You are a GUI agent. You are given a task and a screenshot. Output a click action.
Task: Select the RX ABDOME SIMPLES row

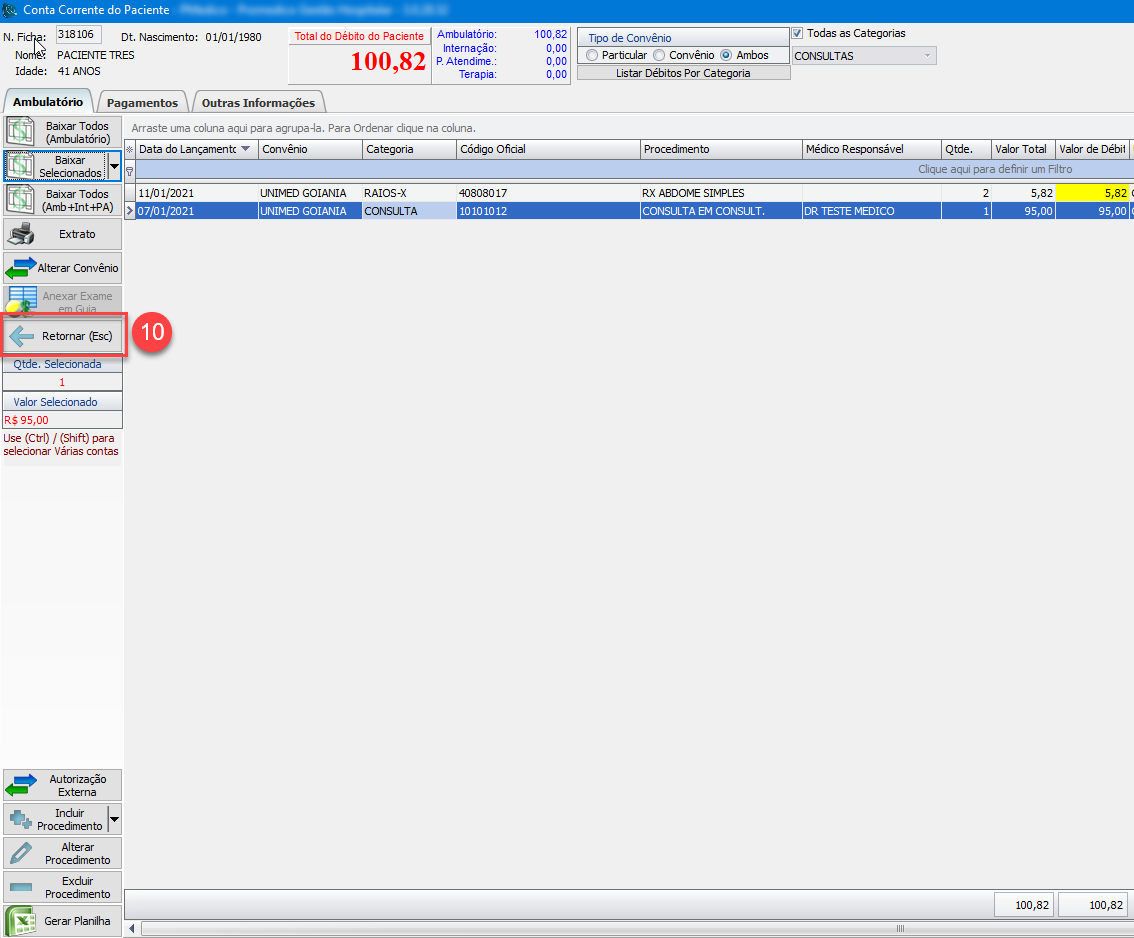tap(692, 193)
